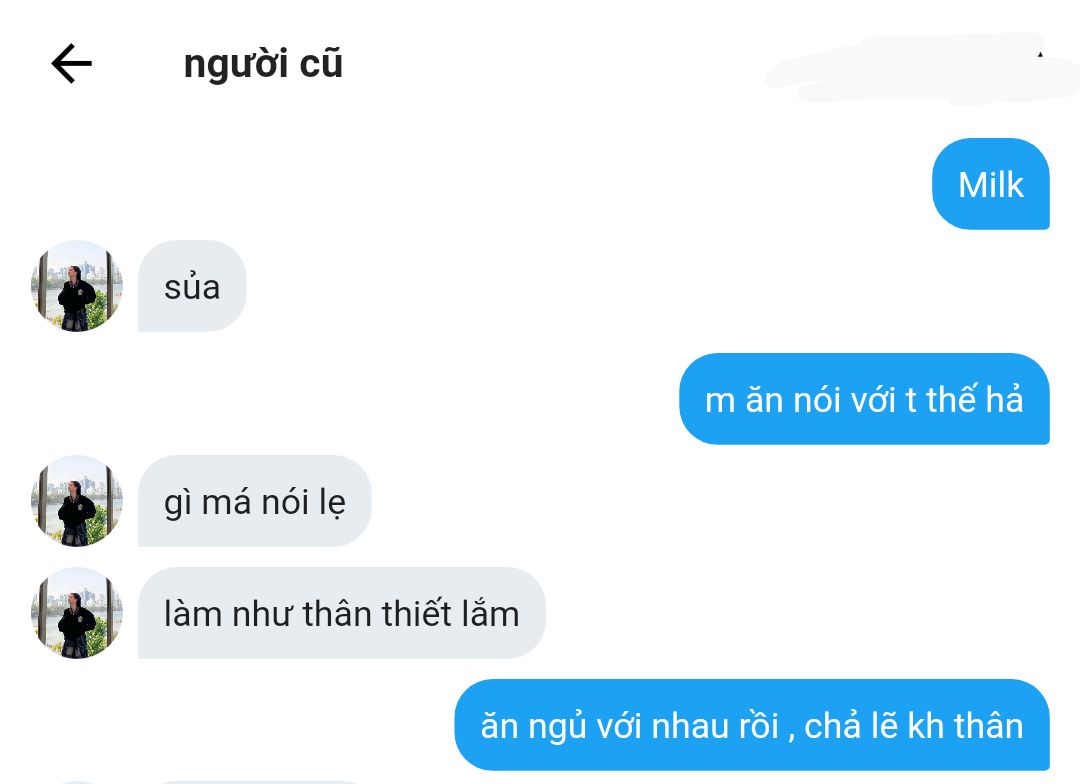Image resolution: width=1080 pixels, height=784 pixels.
Task: Open the người cũ conversation title
Action: tap(263, 63)
